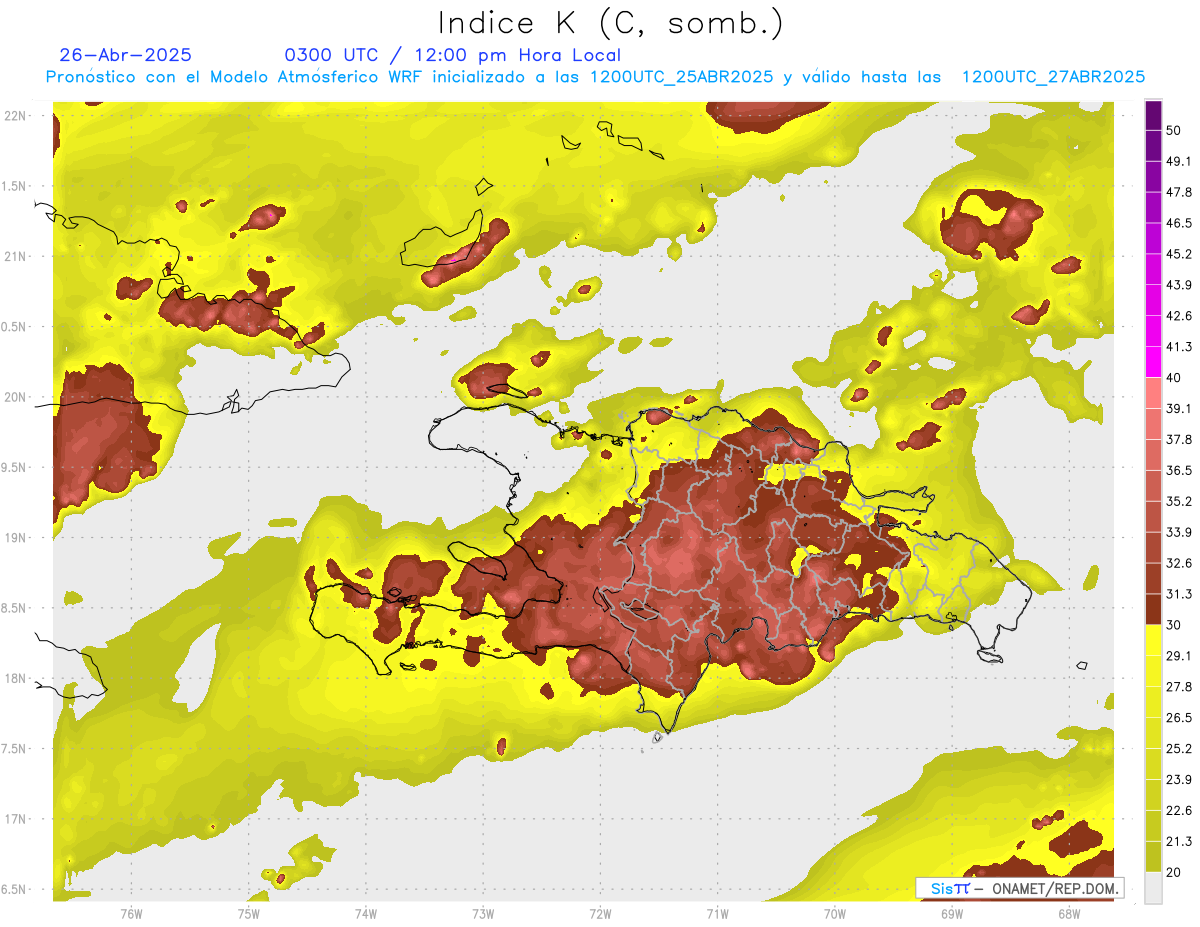
Task: Click longitude label '69W'
Action: coord(951,914)
